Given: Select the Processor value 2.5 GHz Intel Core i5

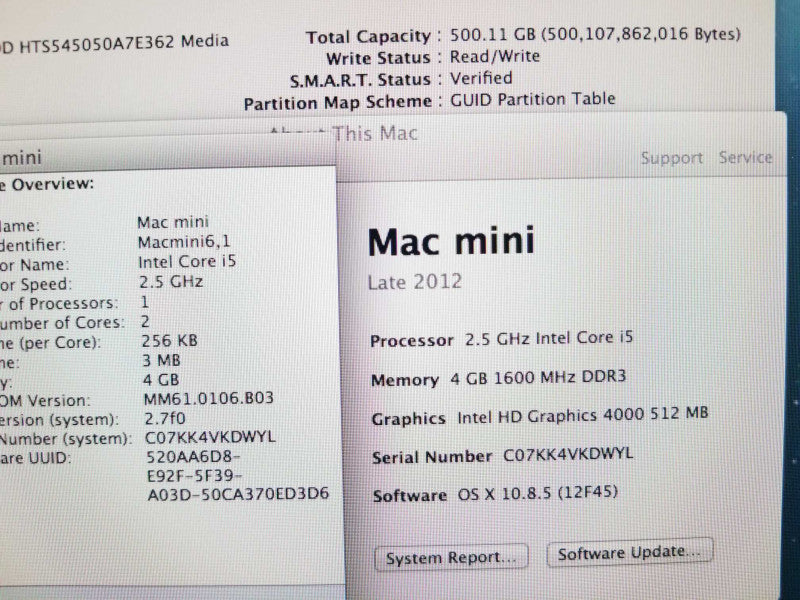Looking at the screenshot, I should click(549, 338).
